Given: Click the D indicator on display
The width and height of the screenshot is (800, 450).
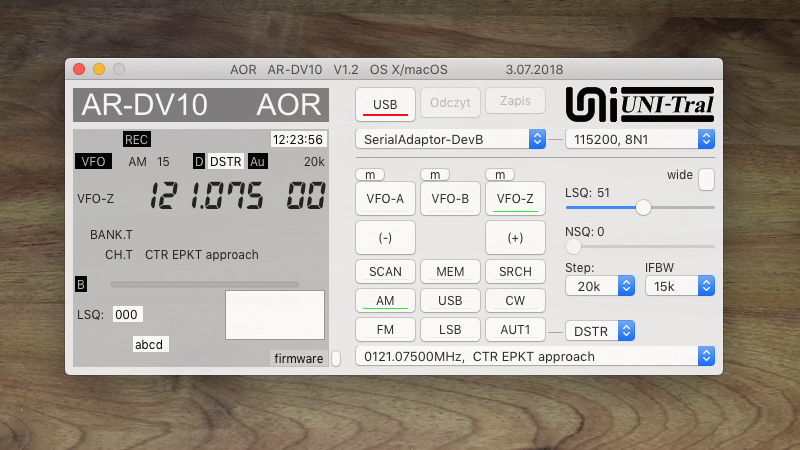Looking at the screenshot, I should pos(199,161).
